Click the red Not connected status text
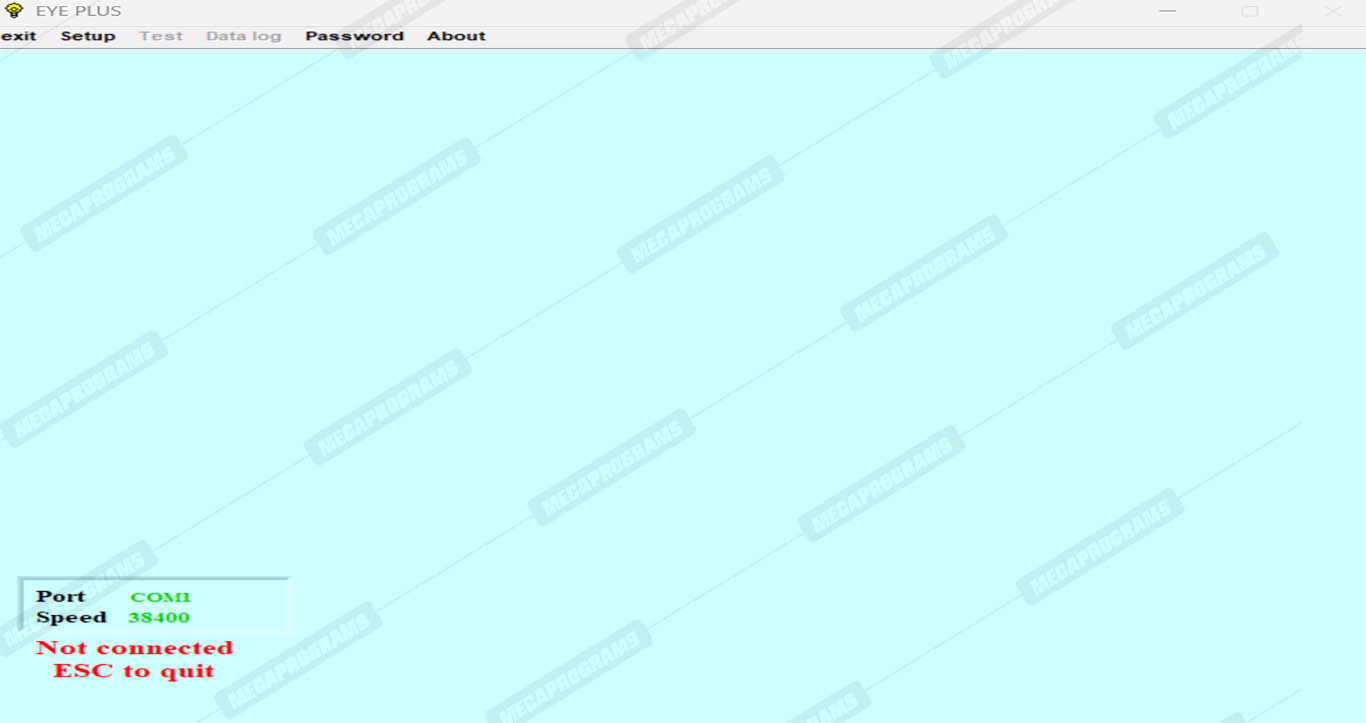The height and width of the screenshot is (723, 1366). click(134, 648)
